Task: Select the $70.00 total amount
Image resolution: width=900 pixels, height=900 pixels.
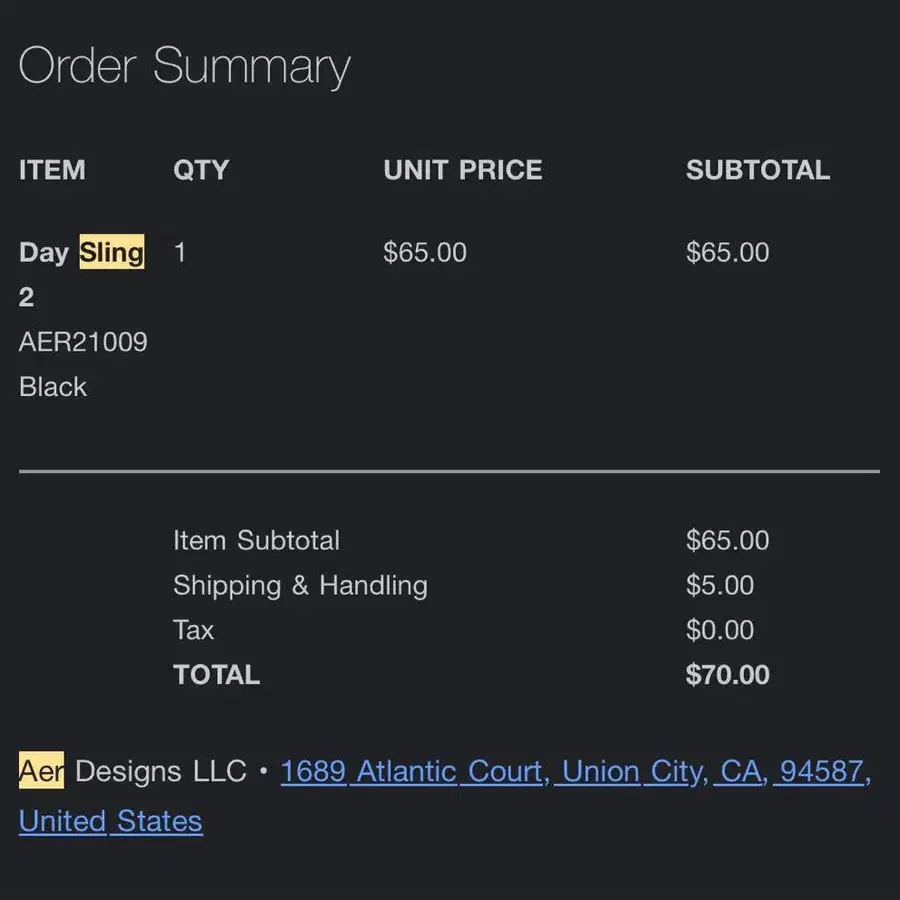Action: click(728, 675)
